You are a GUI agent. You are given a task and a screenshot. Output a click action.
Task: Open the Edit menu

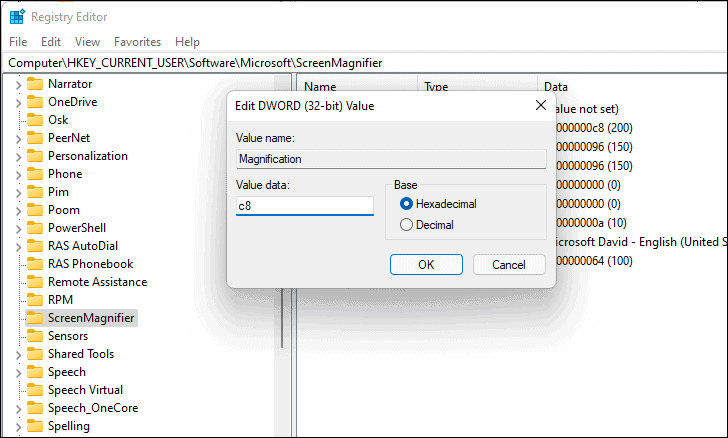(x=51, y=42)
